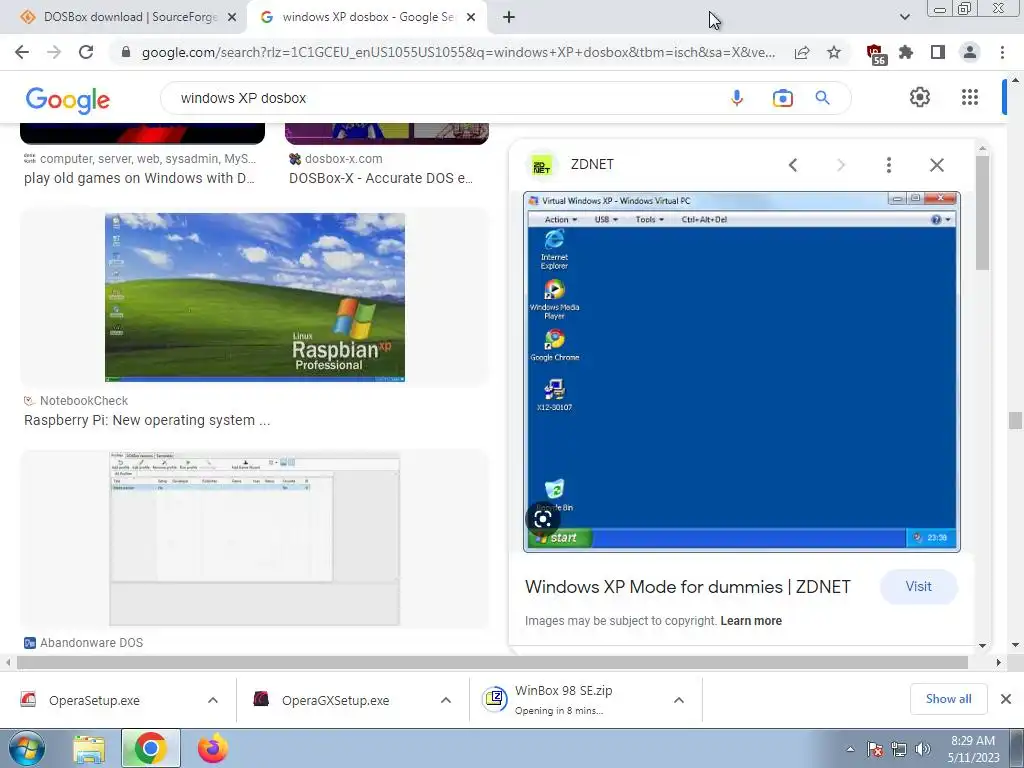
Task: Visit the ZDNET page
Action: (918, 586)
